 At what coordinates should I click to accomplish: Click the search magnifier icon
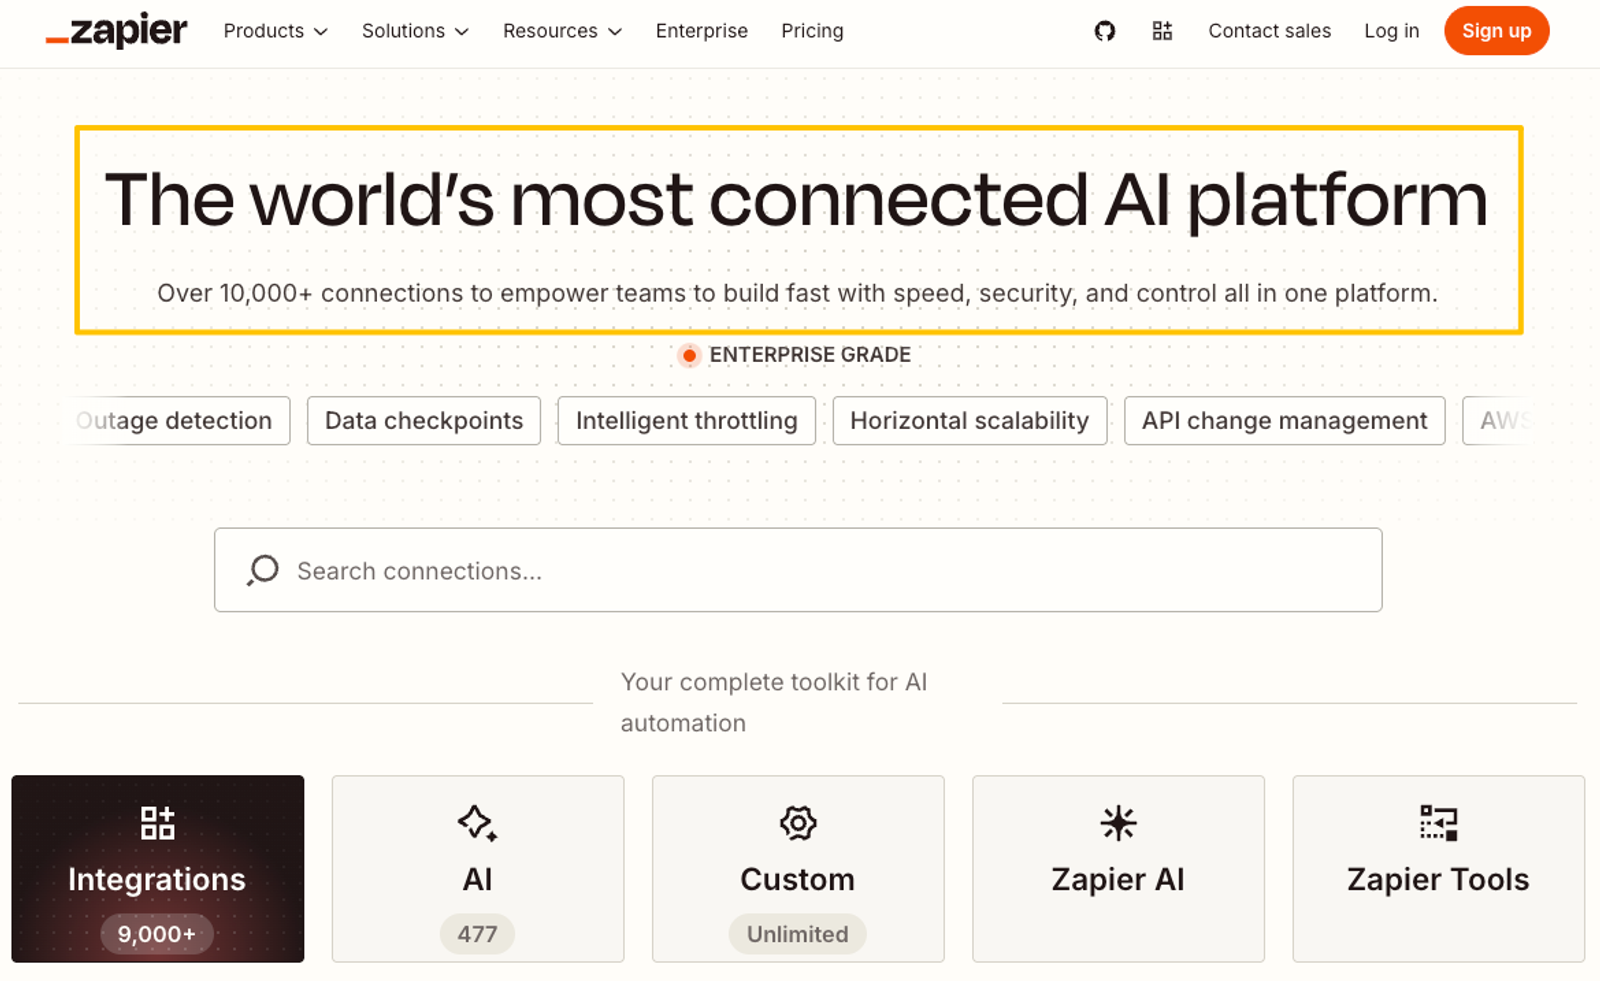(263, 570)
